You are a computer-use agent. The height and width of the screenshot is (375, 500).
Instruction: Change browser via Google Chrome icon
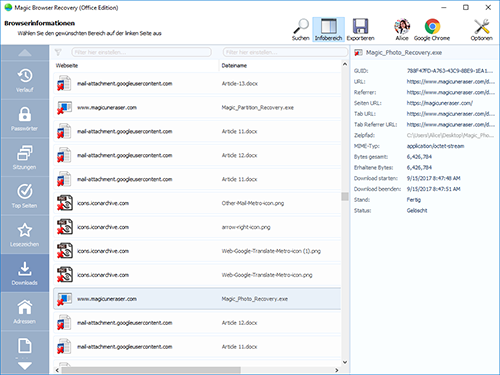coord(432,30)
